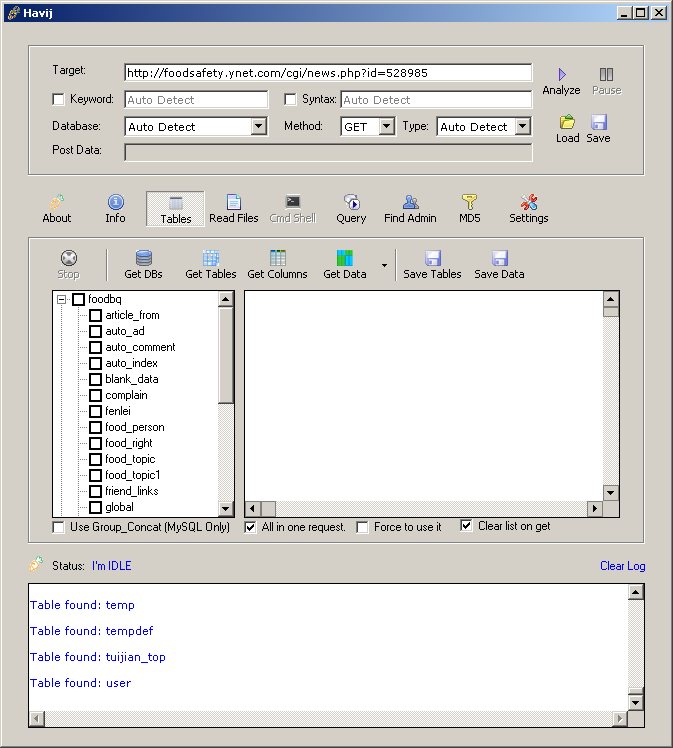Open the Get Data dropdown arrow
Viewport: 673px width, 748px height.
[x=384, y=265]
